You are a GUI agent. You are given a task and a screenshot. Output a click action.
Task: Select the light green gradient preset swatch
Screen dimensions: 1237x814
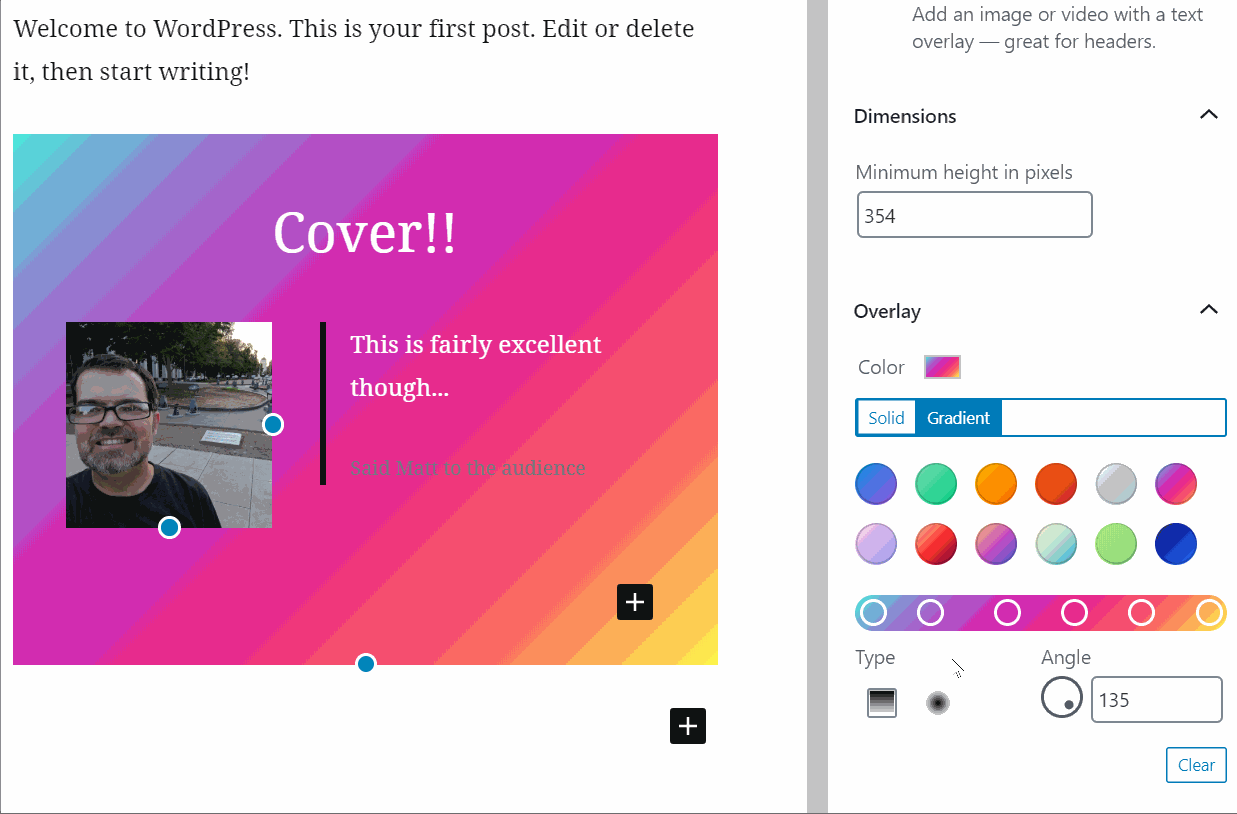1116,544
